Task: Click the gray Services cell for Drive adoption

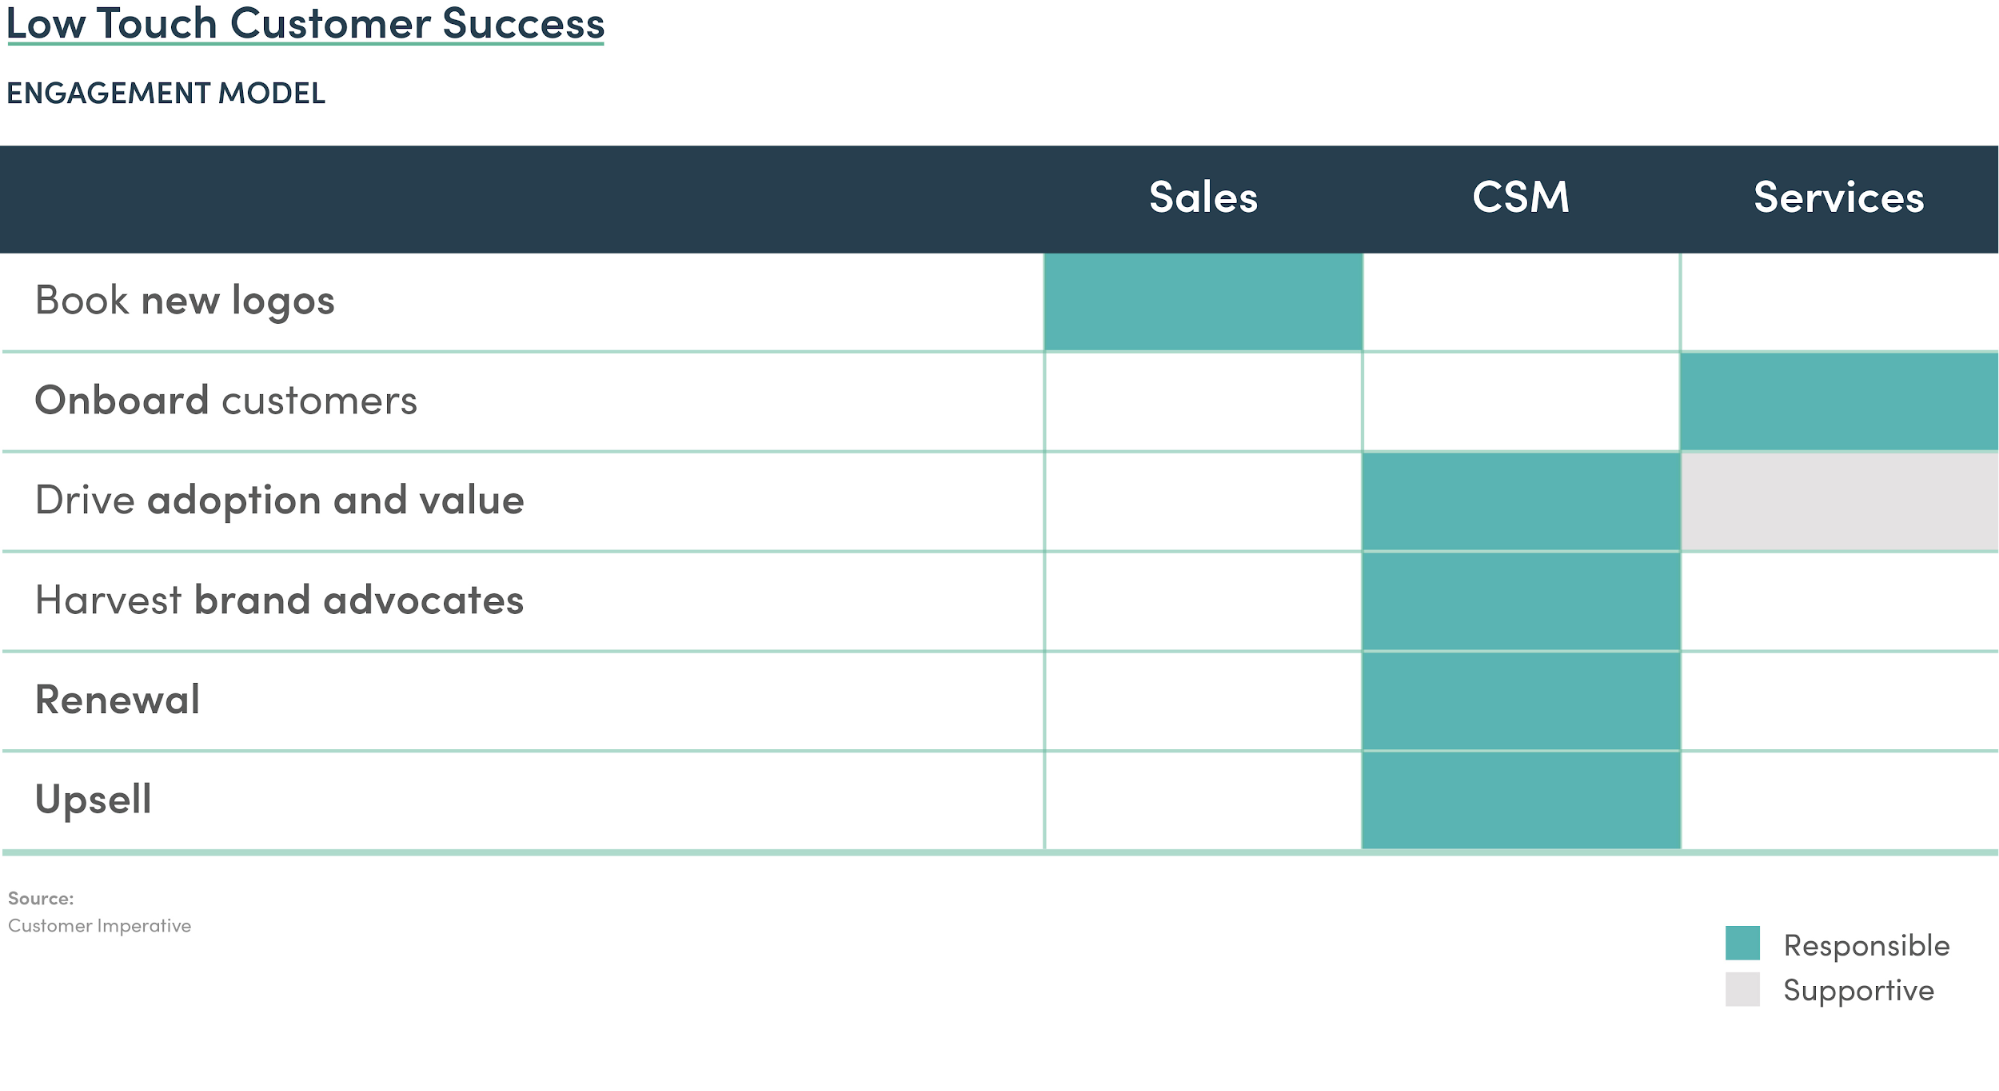Action: click(1838, 502)
